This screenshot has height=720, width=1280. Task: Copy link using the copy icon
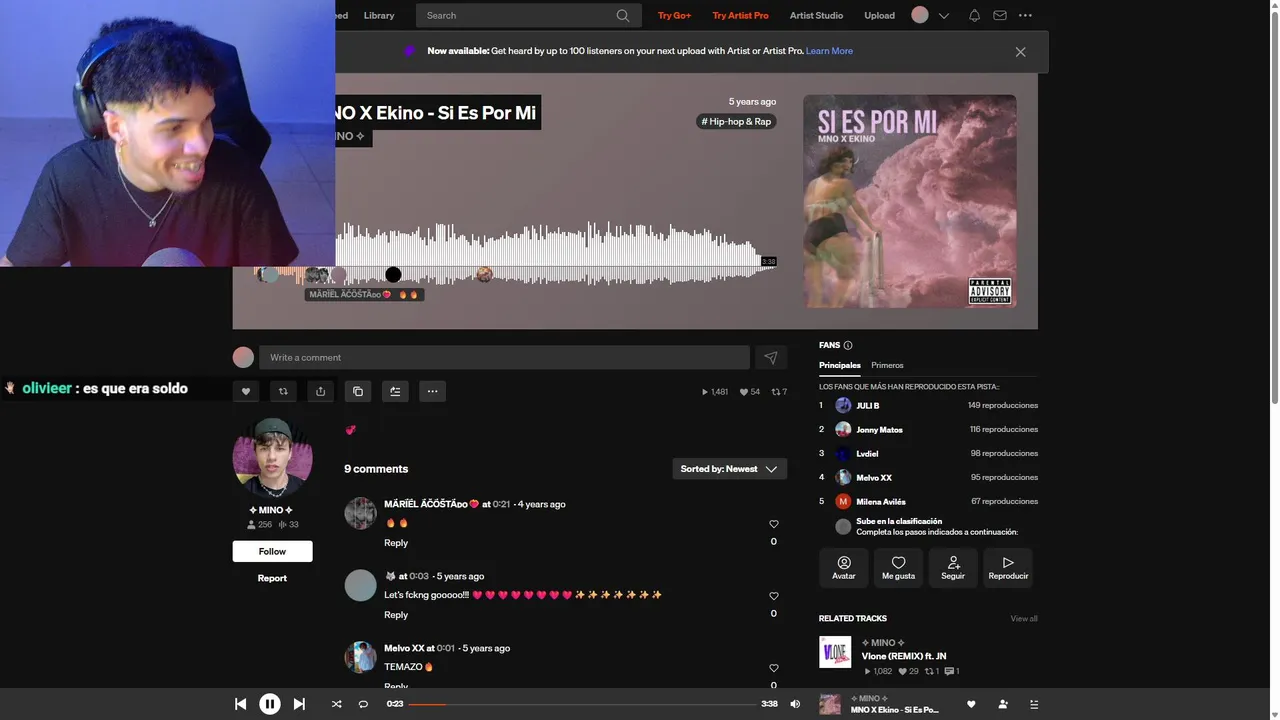[x=358, y=391]
